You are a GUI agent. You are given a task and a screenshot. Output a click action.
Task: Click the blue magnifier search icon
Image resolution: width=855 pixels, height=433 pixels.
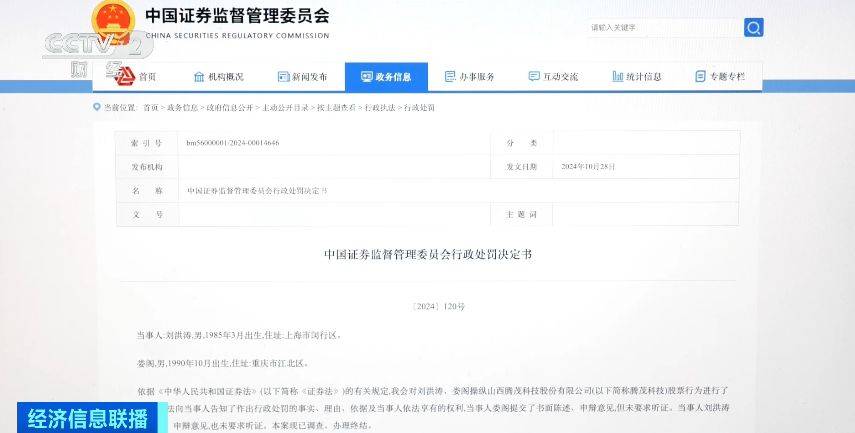(754, 28)
